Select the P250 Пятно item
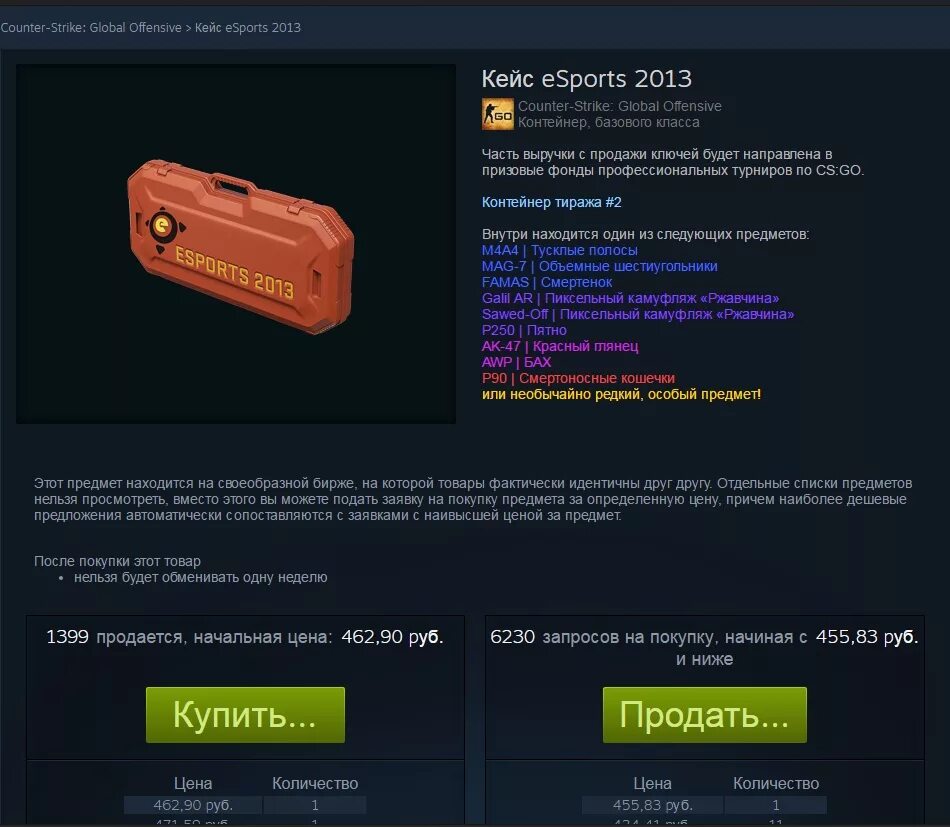The height and width of the screenshot is (827, 950). (524, 330)
